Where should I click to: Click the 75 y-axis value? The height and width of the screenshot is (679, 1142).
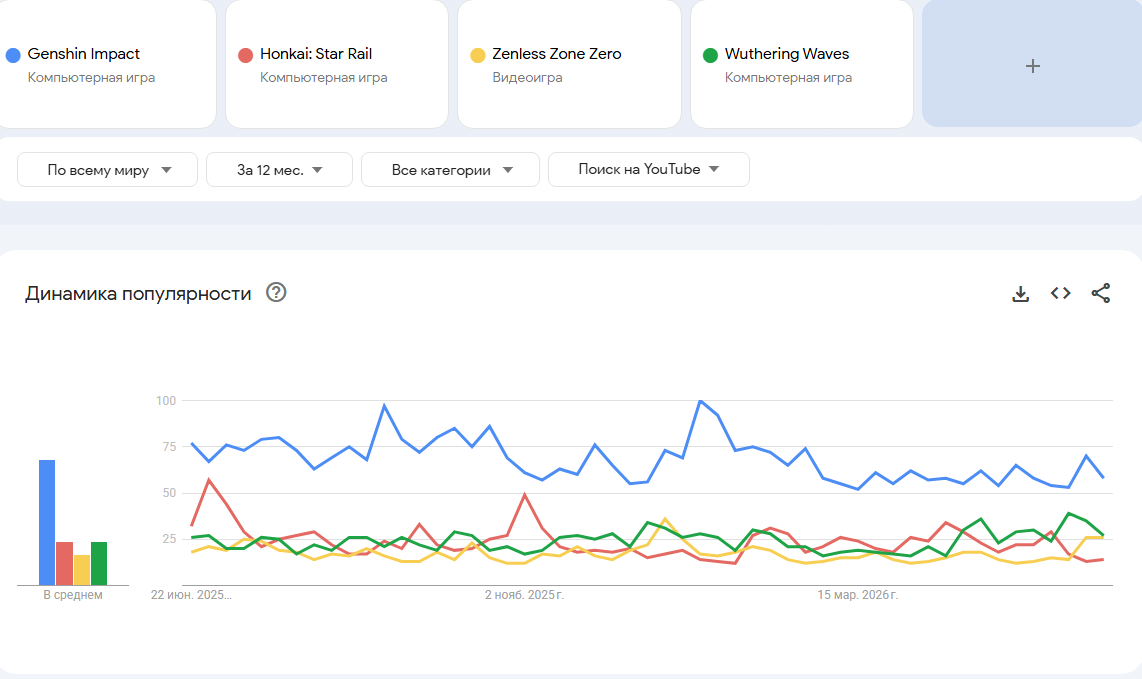pos(170,447)
